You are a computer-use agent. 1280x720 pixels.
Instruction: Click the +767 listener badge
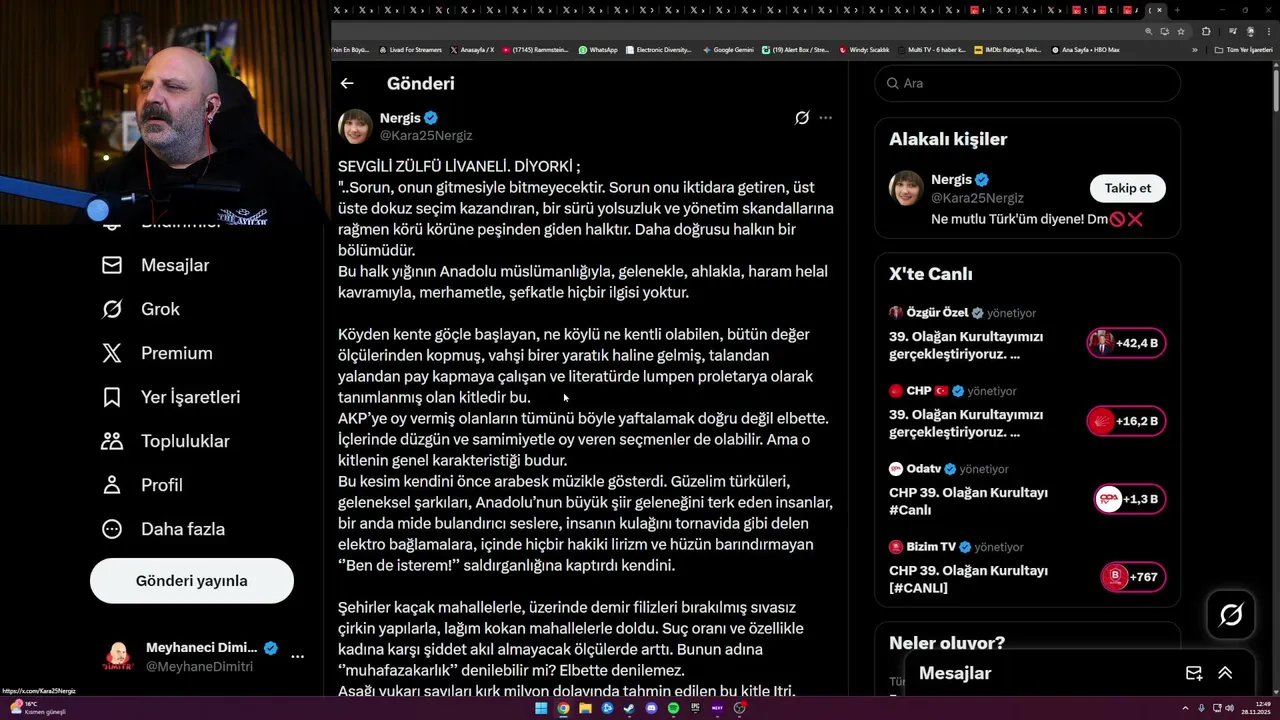[1133, 577]
